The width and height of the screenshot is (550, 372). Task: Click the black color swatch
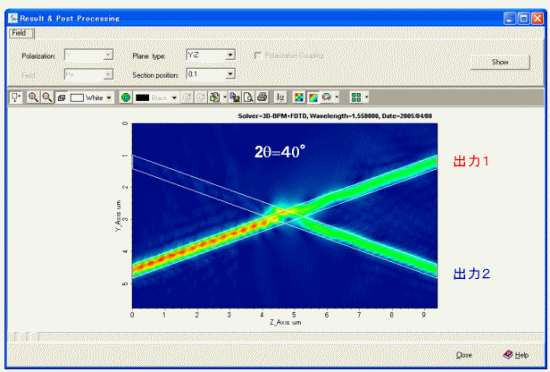[142, 98]
